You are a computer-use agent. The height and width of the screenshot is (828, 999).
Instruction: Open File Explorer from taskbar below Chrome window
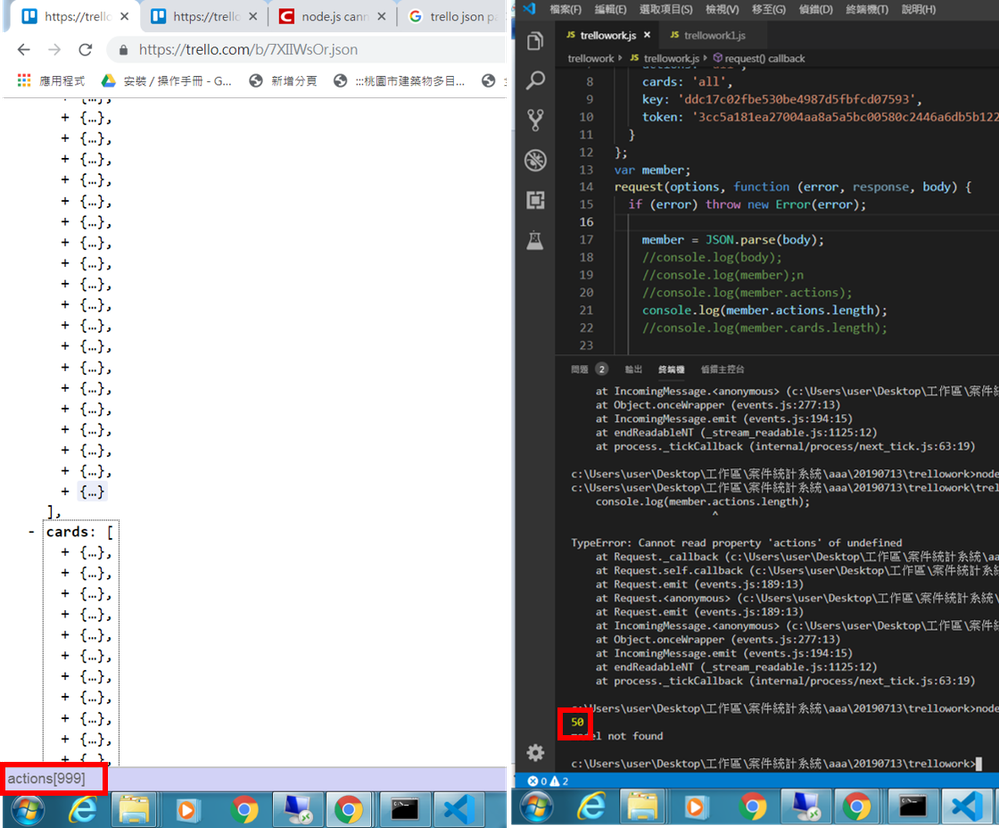pyautogui.click(x=134, y=810)
